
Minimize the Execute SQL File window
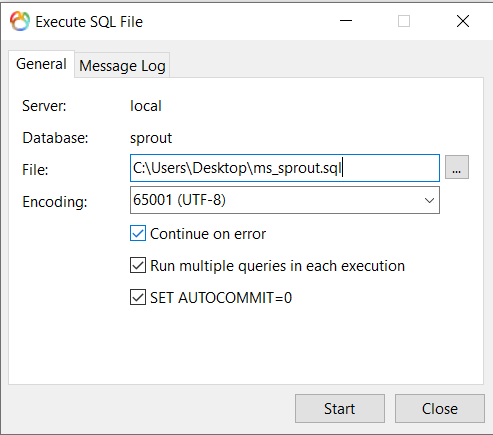346,21
